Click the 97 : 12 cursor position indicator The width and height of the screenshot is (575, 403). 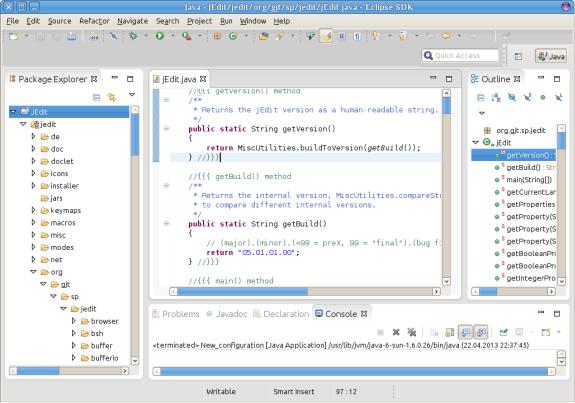(346, 392)
